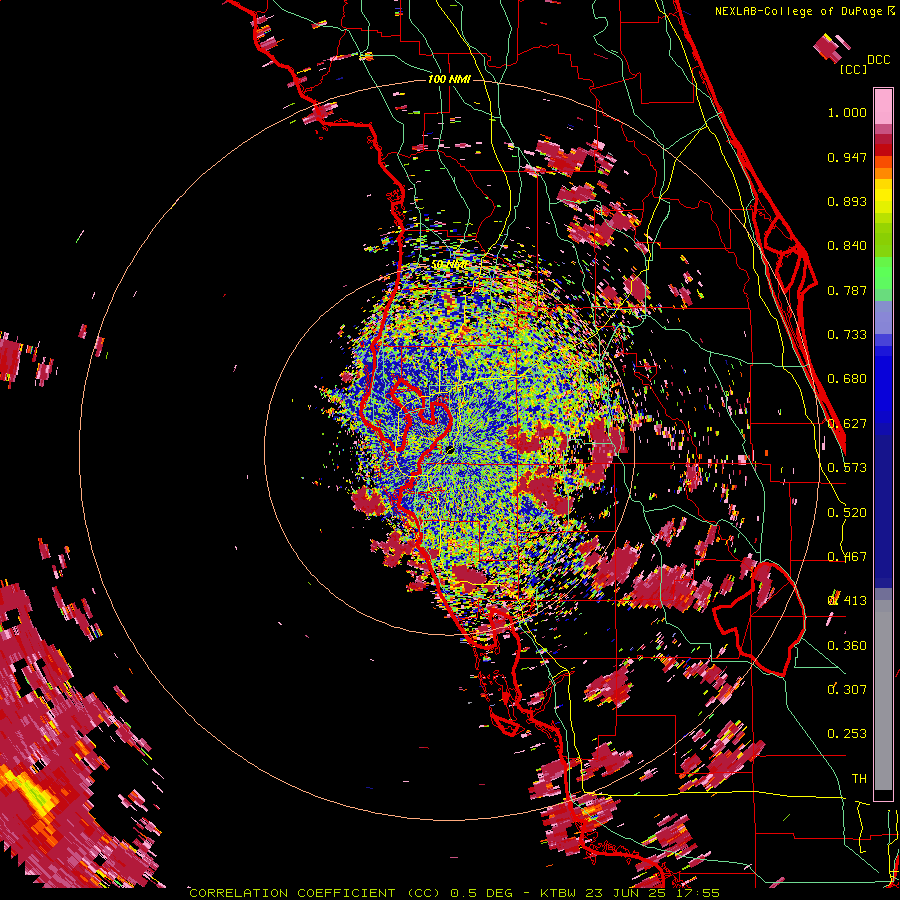Click the 0.520 scale value
This screenshot has width=900, height=900.
pos(847,513)
